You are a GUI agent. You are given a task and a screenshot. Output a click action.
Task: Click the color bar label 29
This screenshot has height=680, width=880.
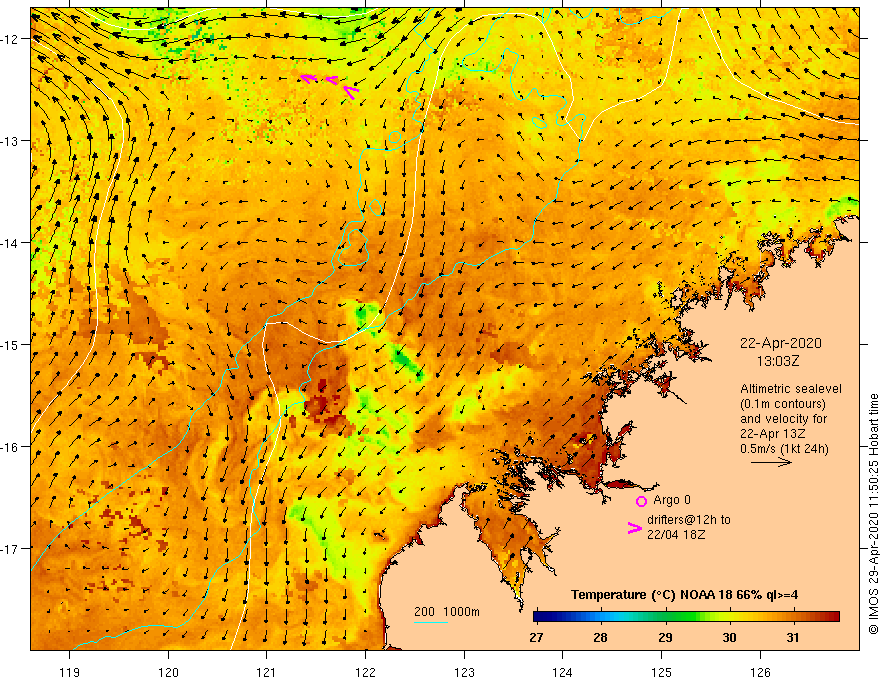coord(665,637)
